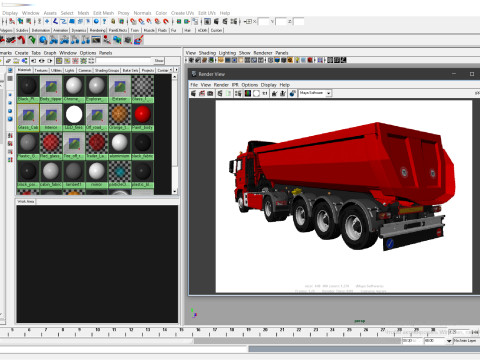Click the render window shelf icon
This screenshot has width=480, height=360.
coord(96,40)
